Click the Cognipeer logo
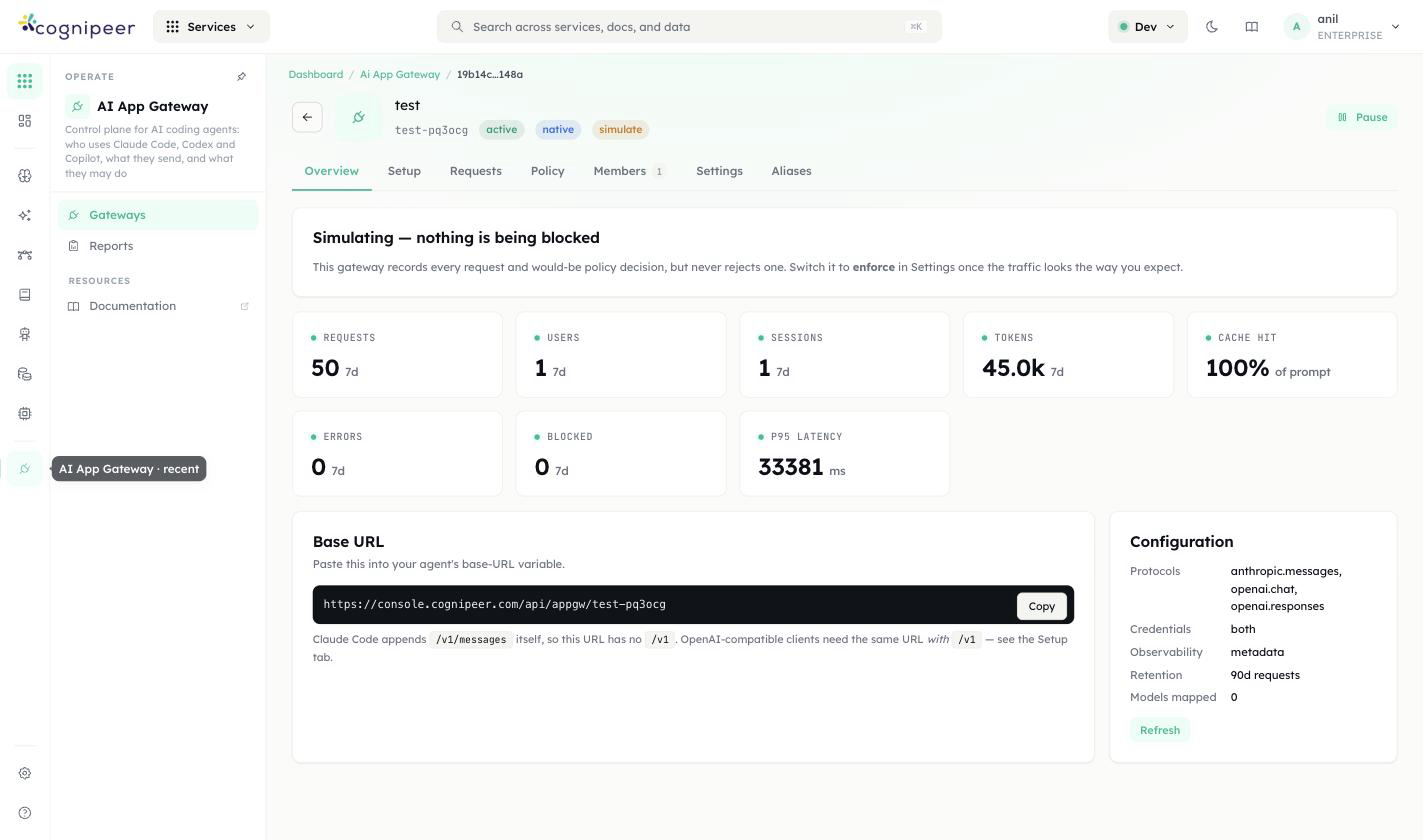 [76, 27]
